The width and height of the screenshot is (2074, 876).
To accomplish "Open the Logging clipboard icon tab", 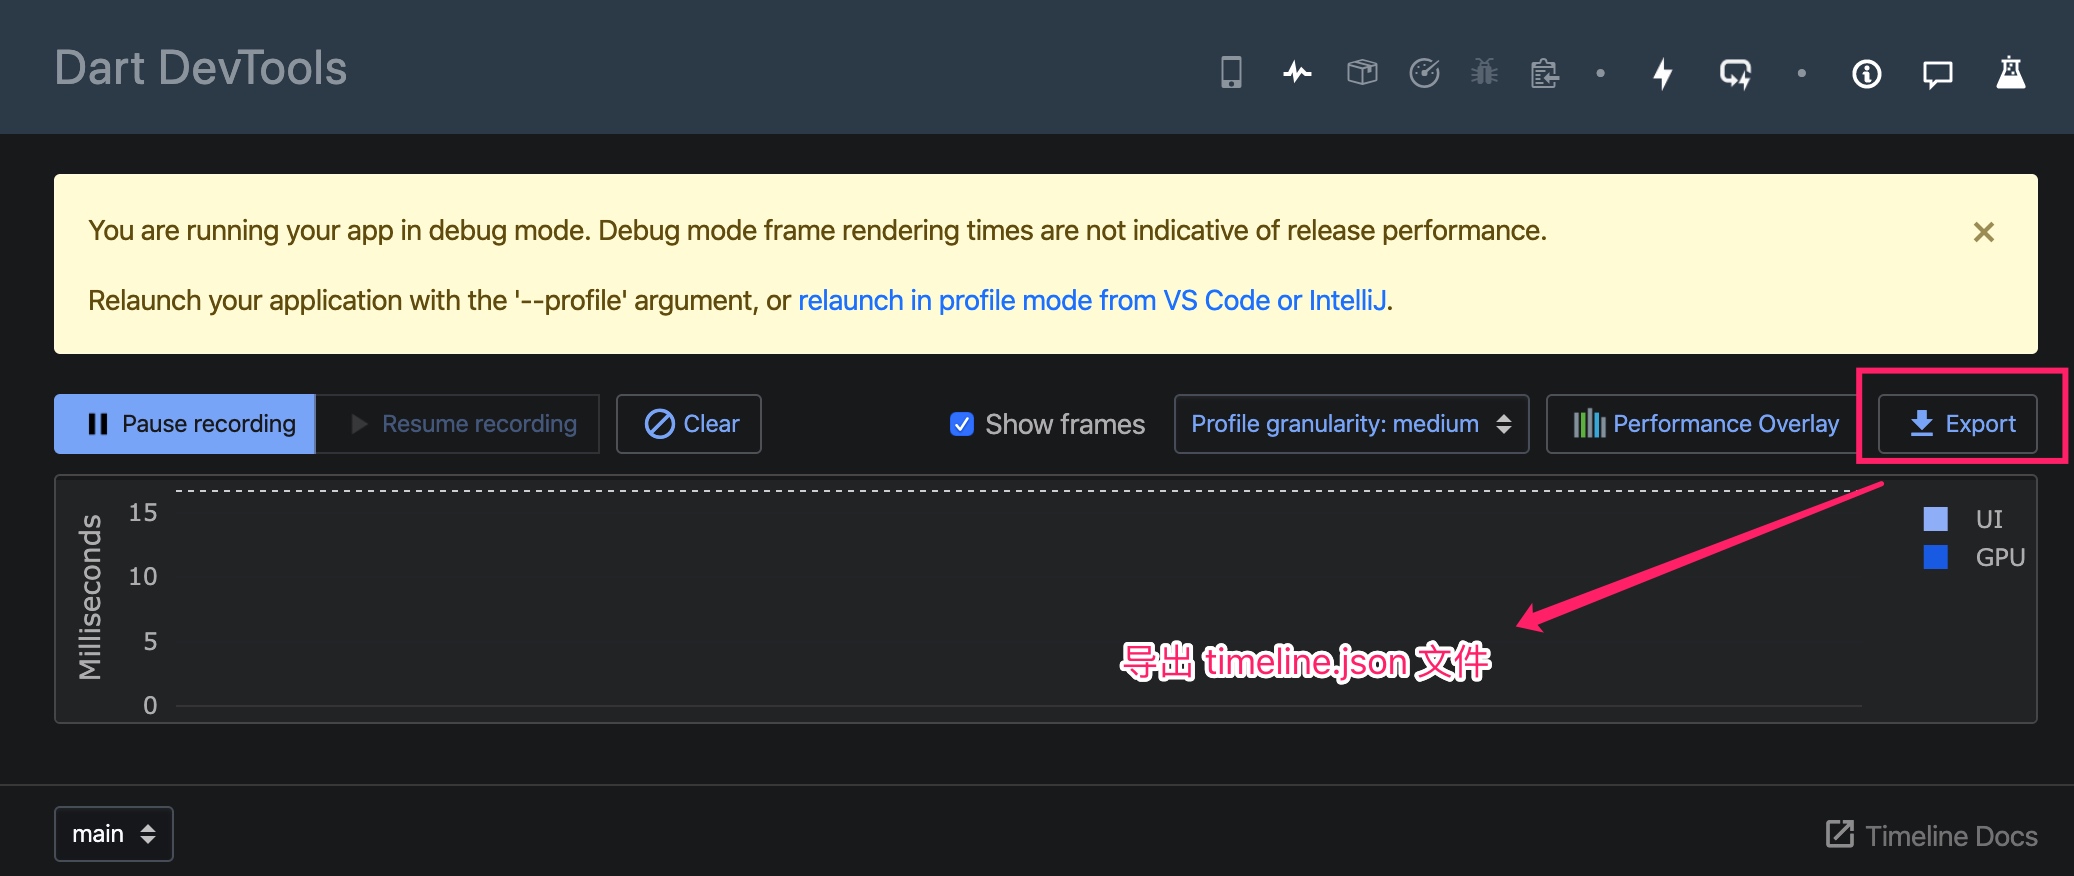I will tap(1545, 72).
